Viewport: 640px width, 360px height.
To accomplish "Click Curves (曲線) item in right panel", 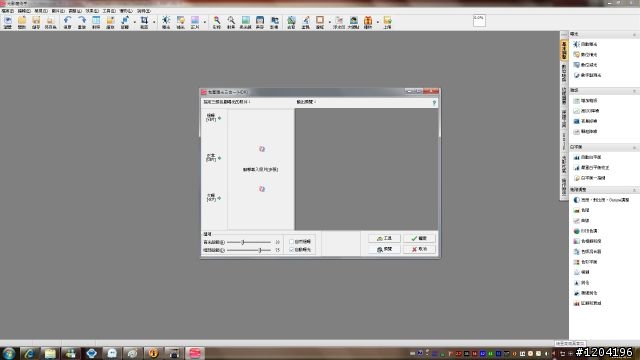I will pyautogui.click(x=582, y=220).
